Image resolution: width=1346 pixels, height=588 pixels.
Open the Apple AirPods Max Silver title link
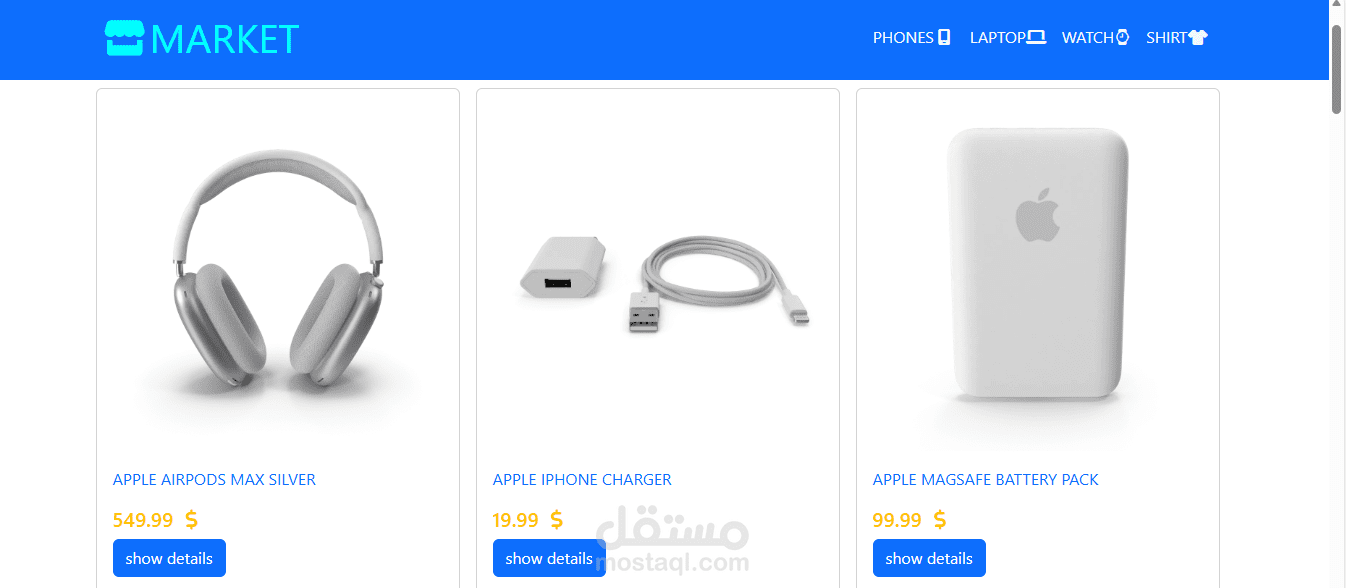coord(214,480)
